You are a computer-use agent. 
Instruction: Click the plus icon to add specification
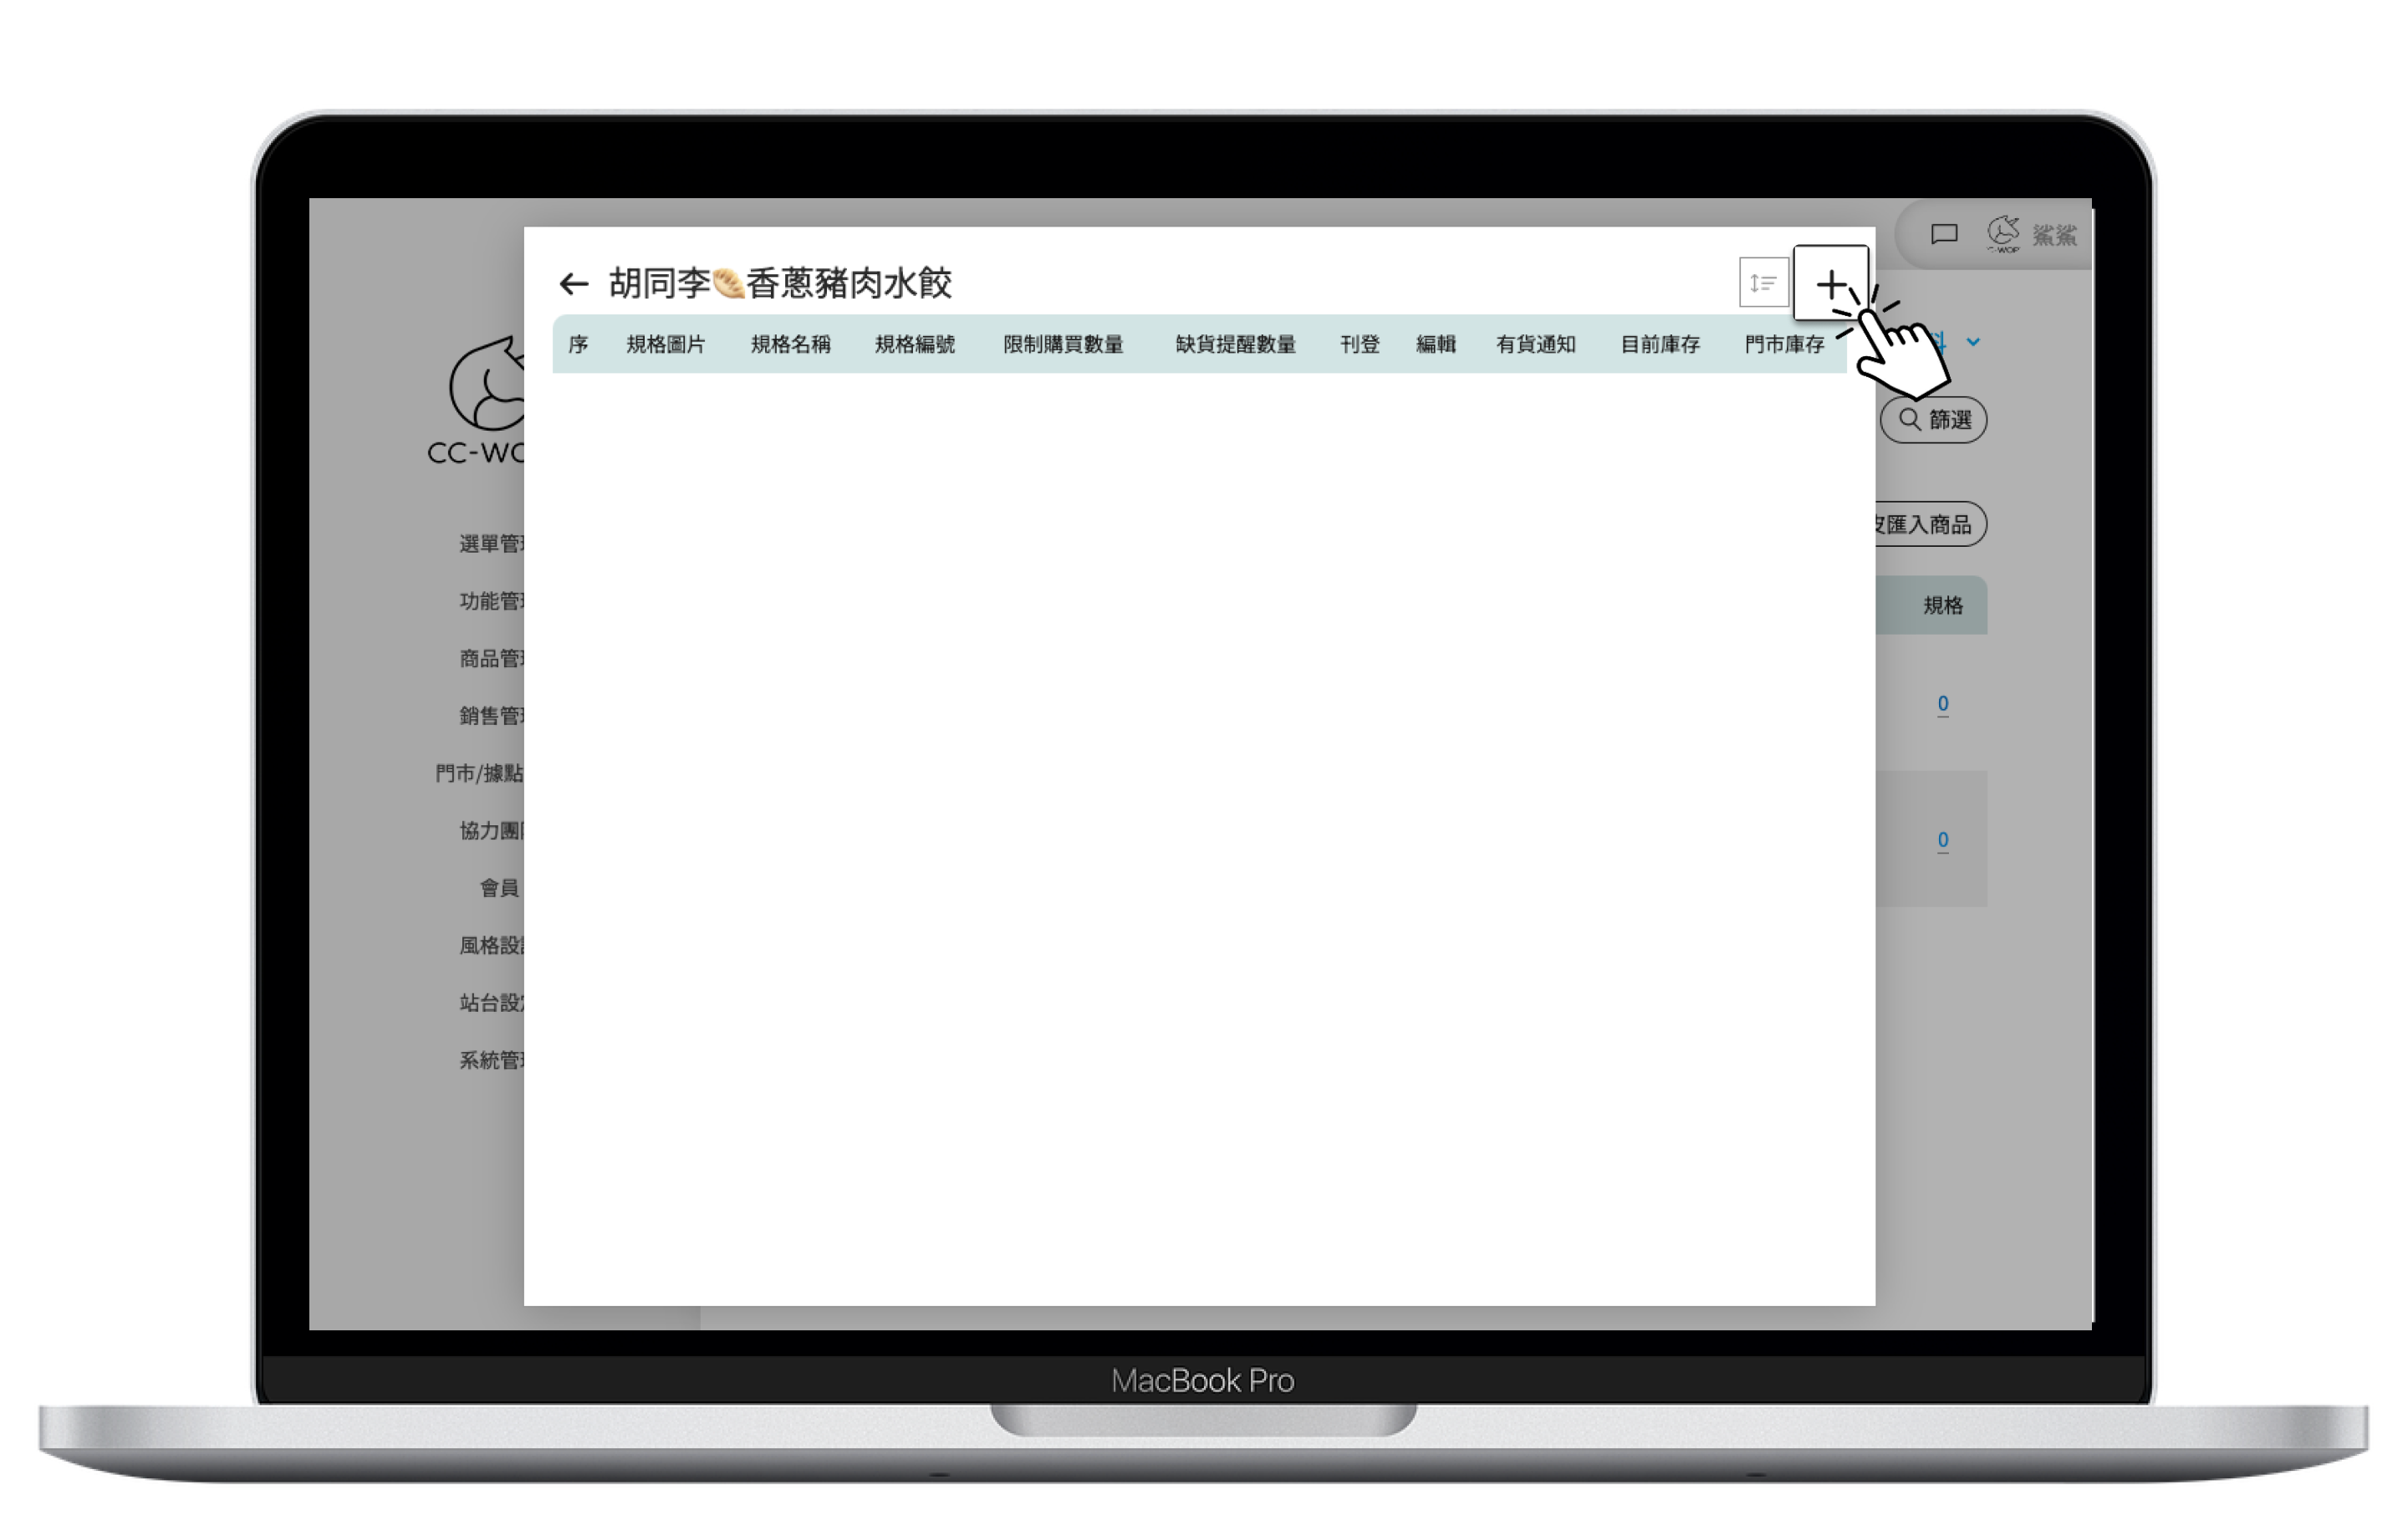(1830, 284)
